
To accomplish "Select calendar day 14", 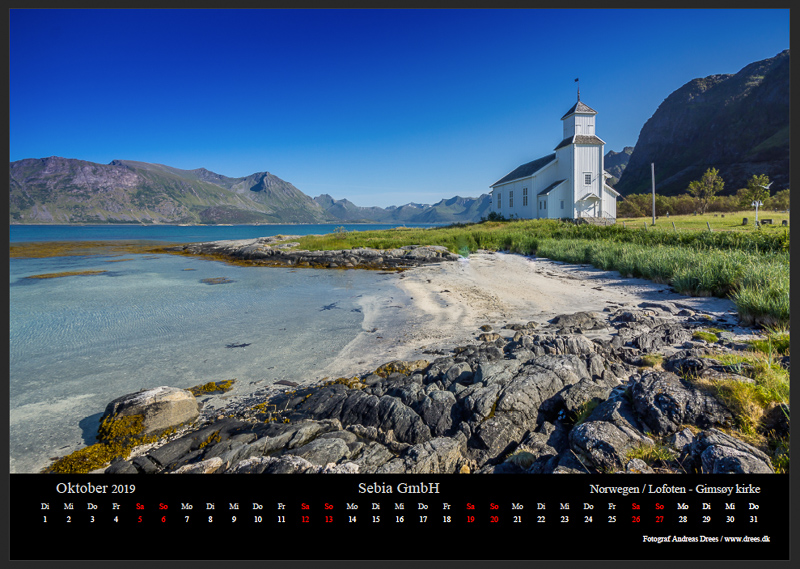I will 352,519.
